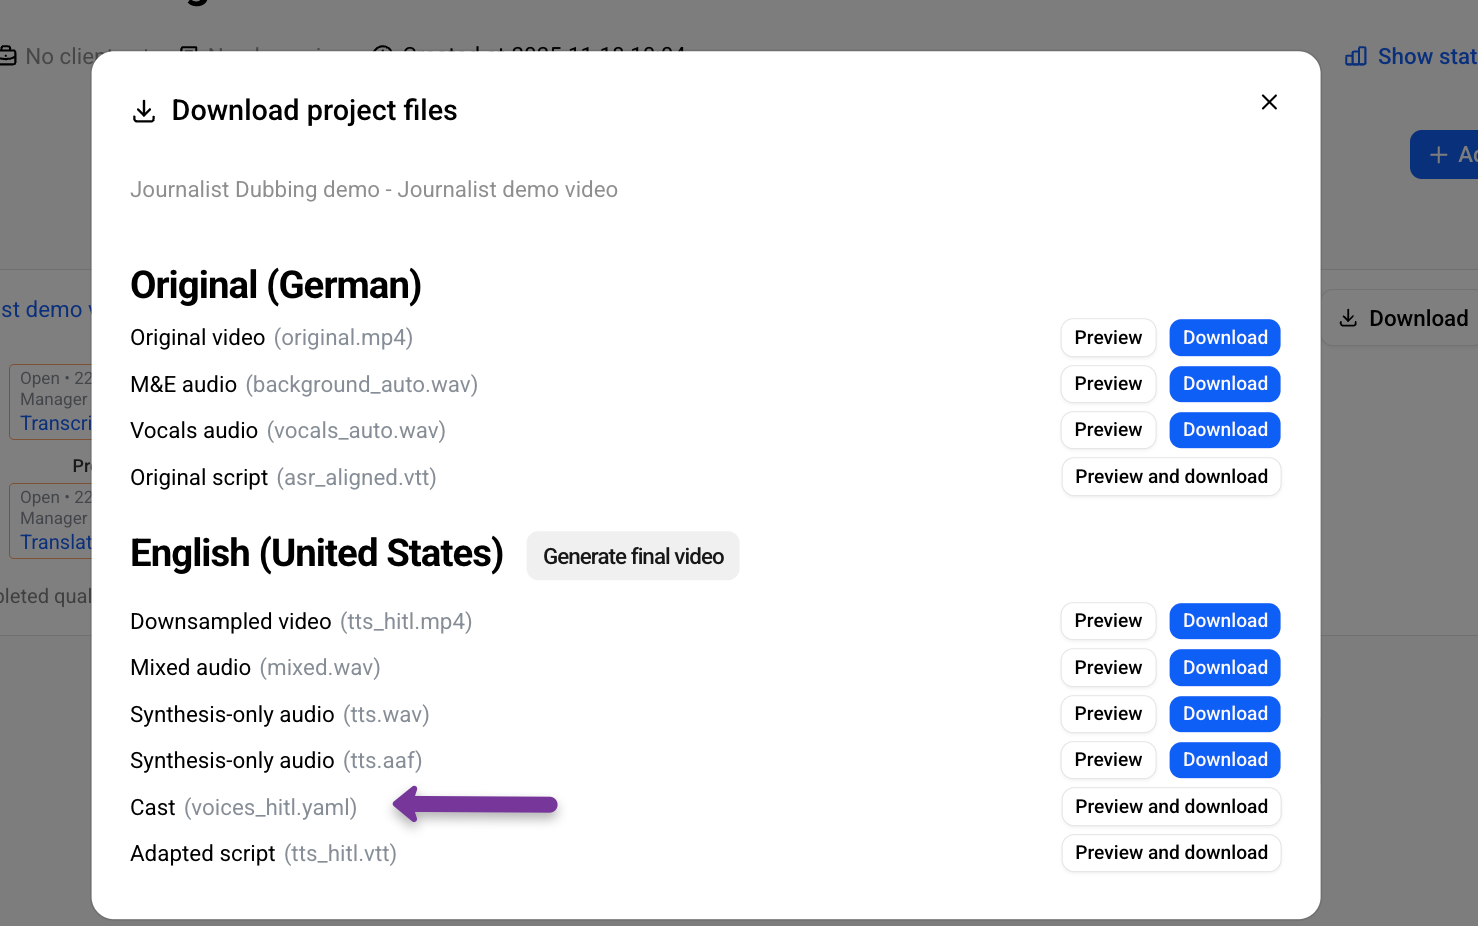Preview and download the Cast voices_hitl.yaml
The width and height of the screenshot is (1478, 926).
pyautogui.click(x=1171, y=807)
